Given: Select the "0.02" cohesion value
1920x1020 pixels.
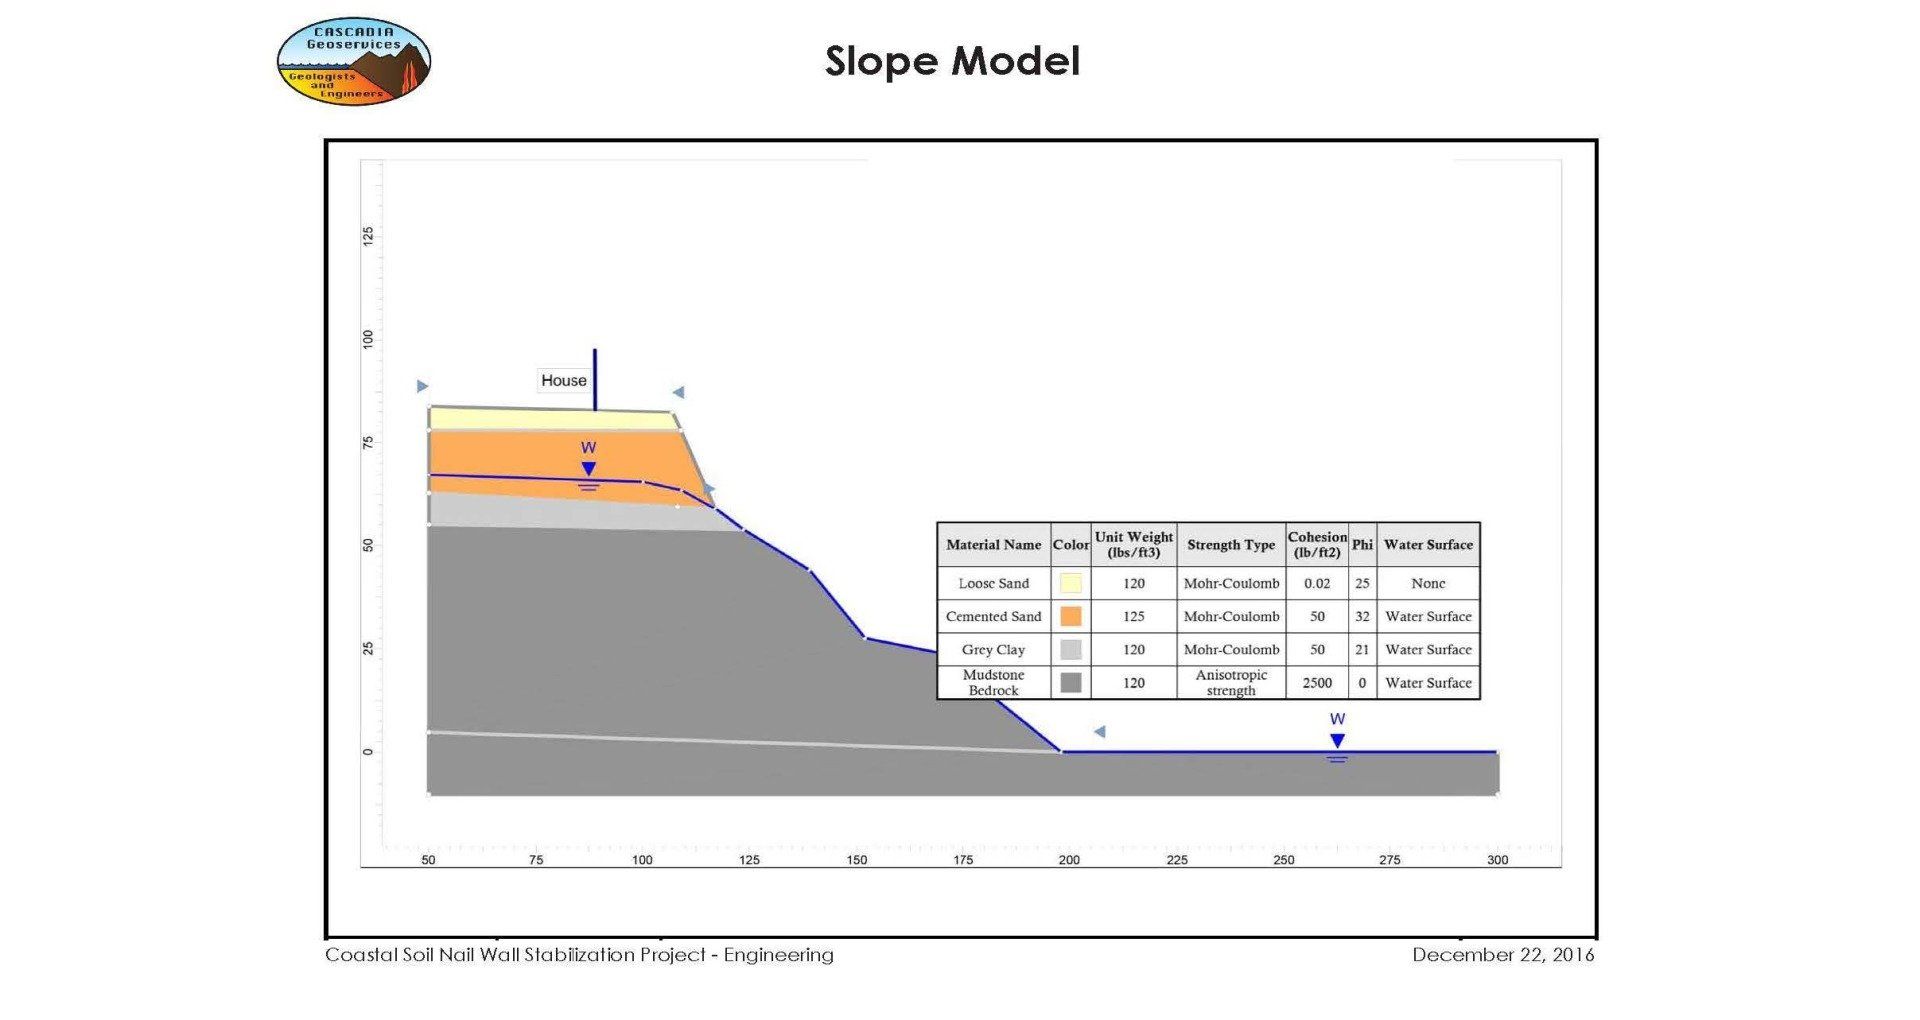Looking at the screenshot, I should (x=1317, y=583).
